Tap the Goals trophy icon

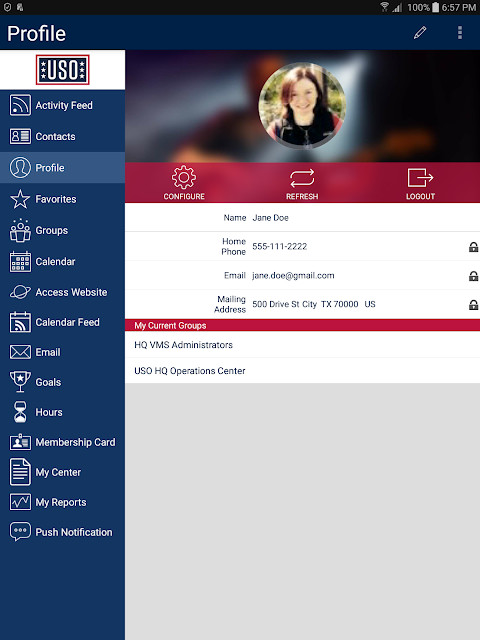20,382
